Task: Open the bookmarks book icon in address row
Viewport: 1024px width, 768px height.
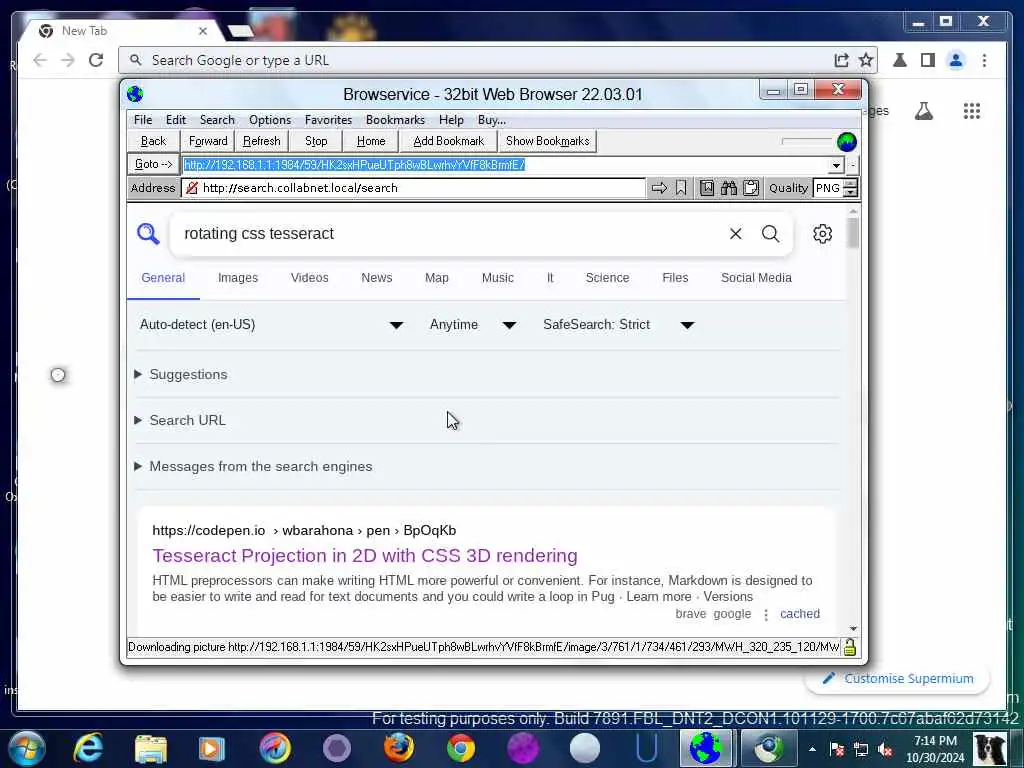Action: 707,188
